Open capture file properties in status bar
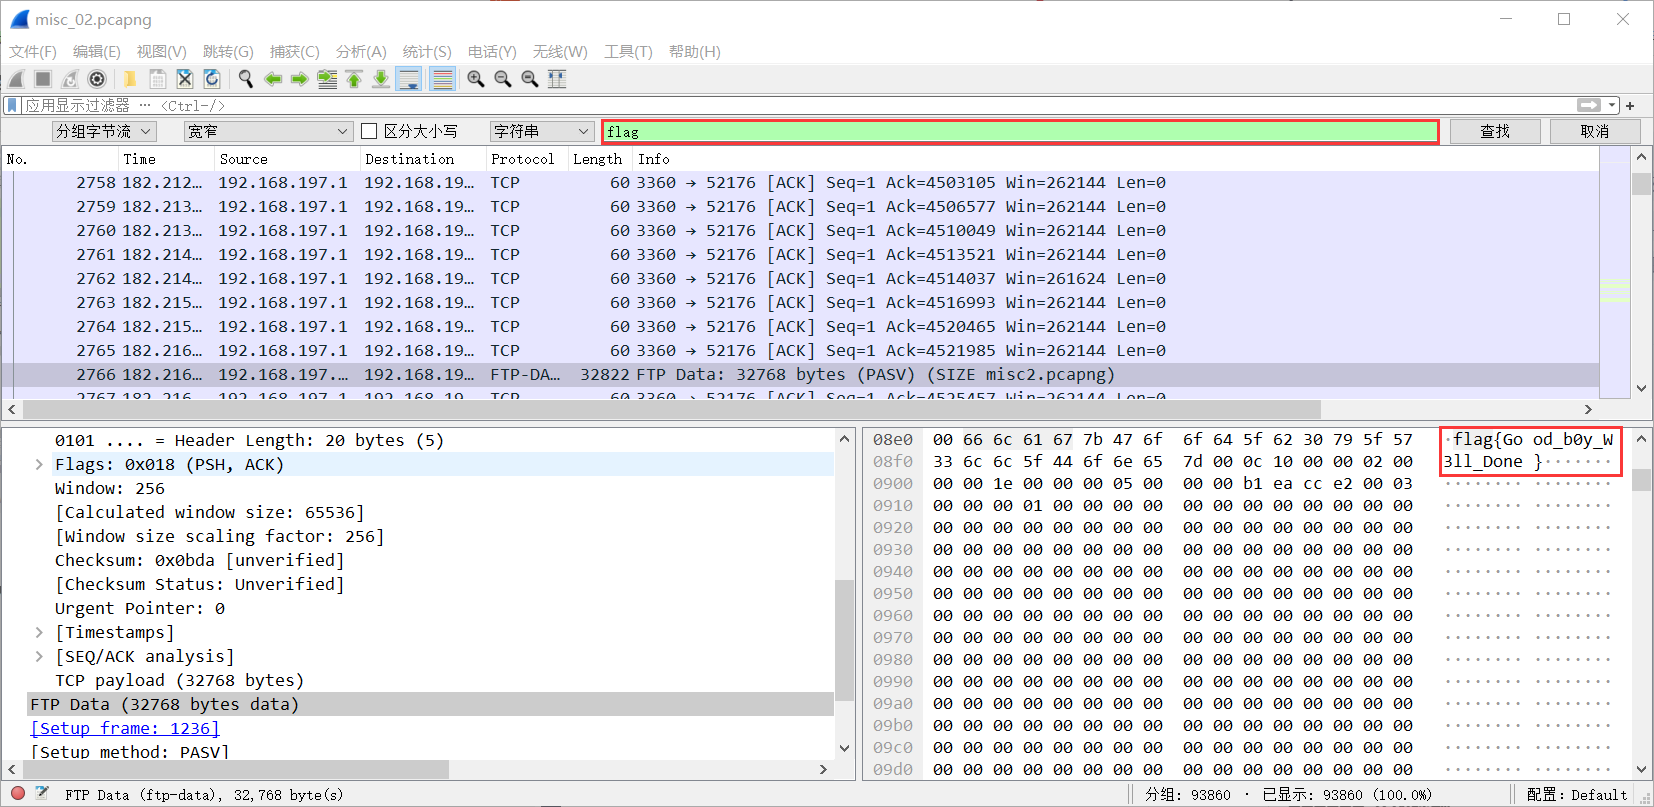This screenshot has height=807, width=1654. click(x=42, y=794)
